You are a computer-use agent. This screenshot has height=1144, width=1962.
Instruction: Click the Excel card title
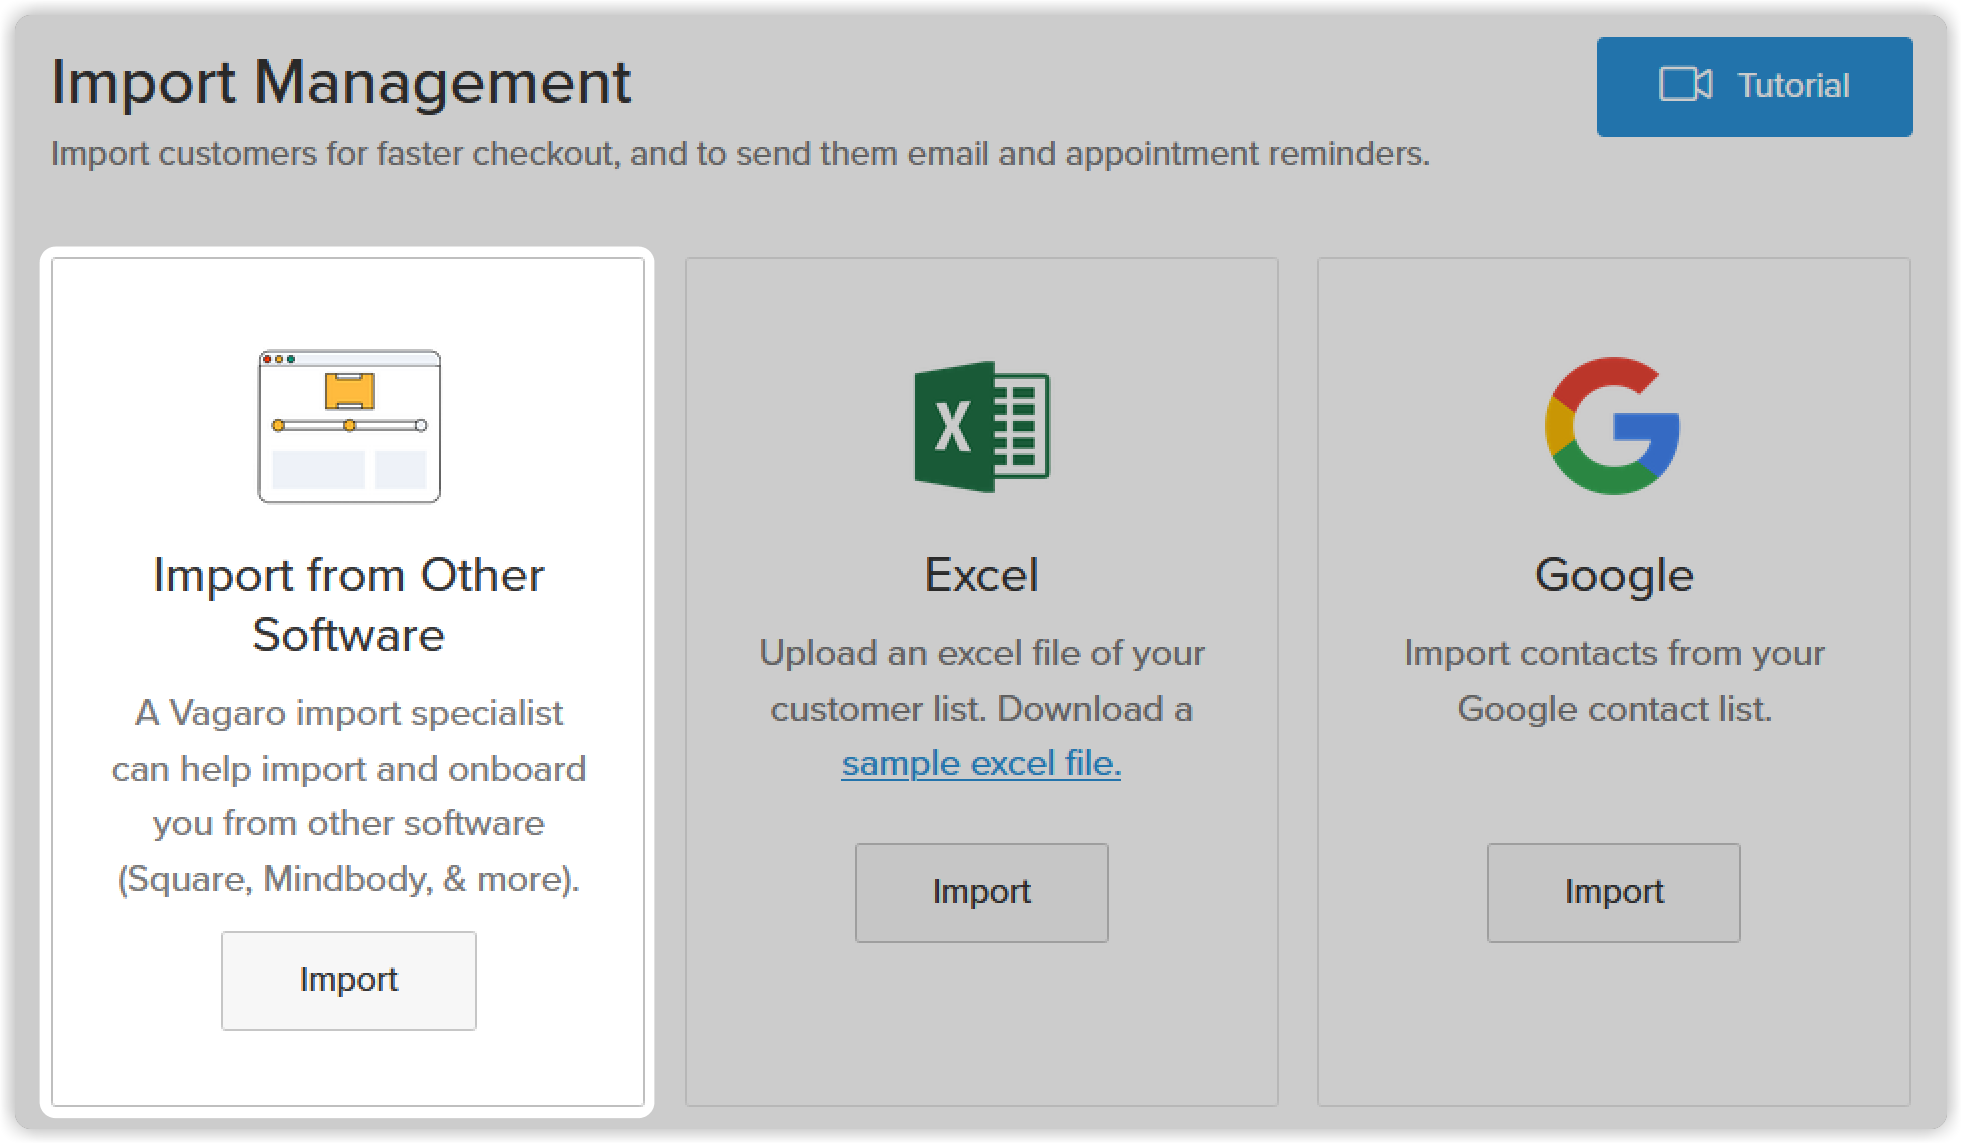point(982,576)
